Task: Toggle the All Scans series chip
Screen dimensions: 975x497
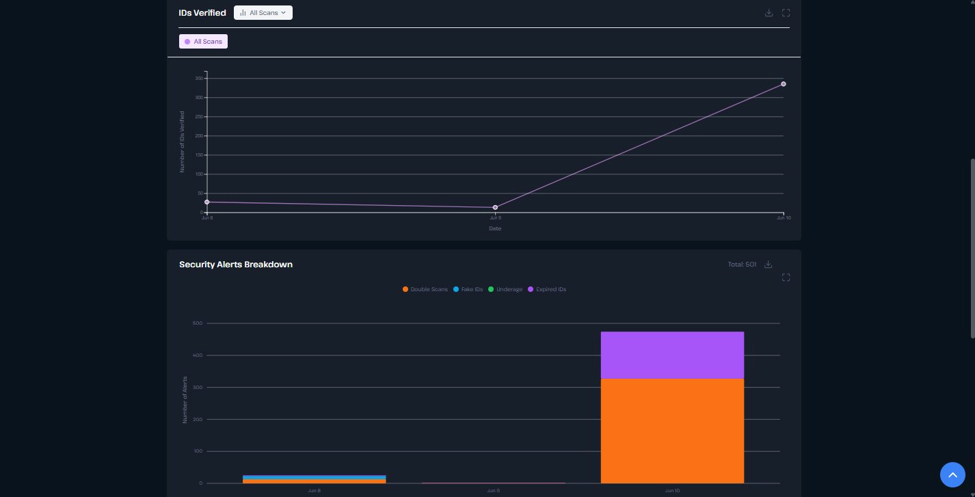Action: (x=203, y=42)
